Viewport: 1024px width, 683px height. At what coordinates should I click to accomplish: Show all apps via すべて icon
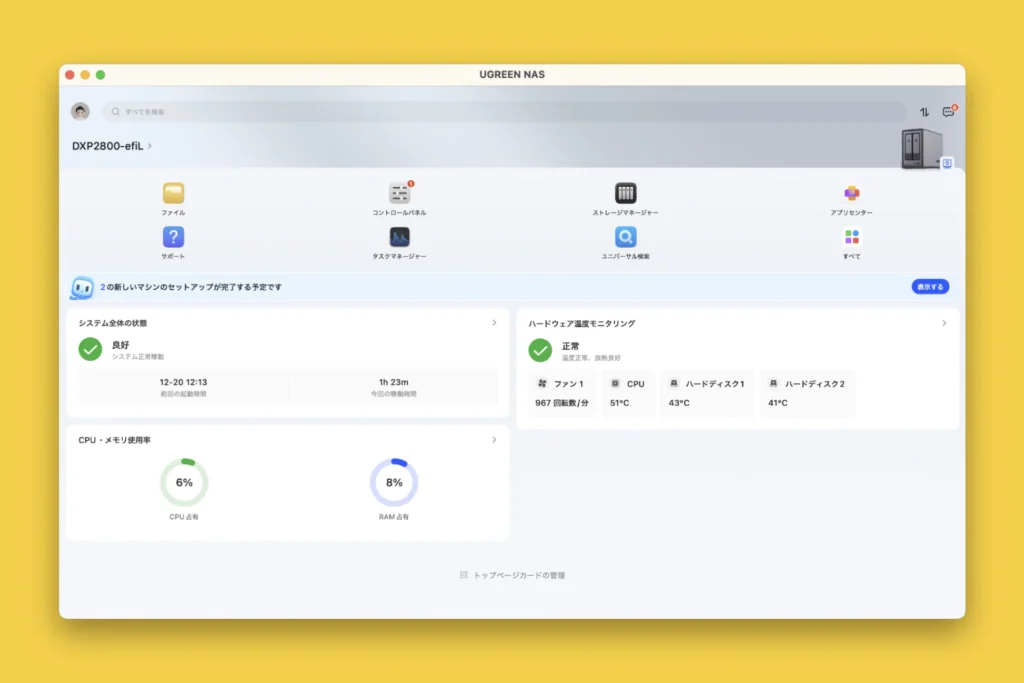click(x=851, y=237)
